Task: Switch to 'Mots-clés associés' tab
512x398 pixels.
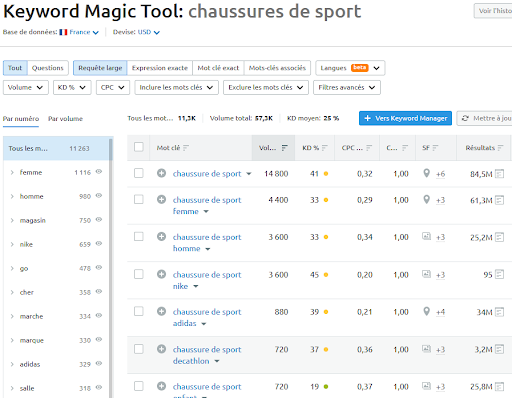Action: click(277, 68)
